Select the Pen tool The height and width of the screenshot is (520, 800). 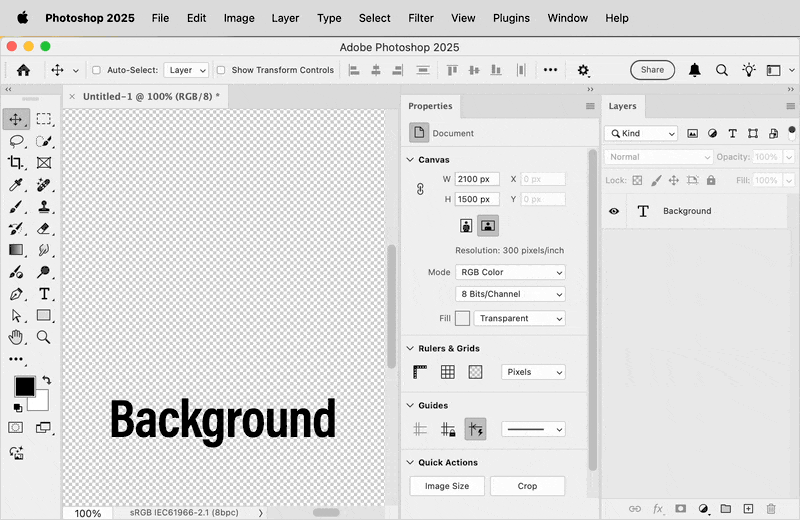tap(16, 294)
